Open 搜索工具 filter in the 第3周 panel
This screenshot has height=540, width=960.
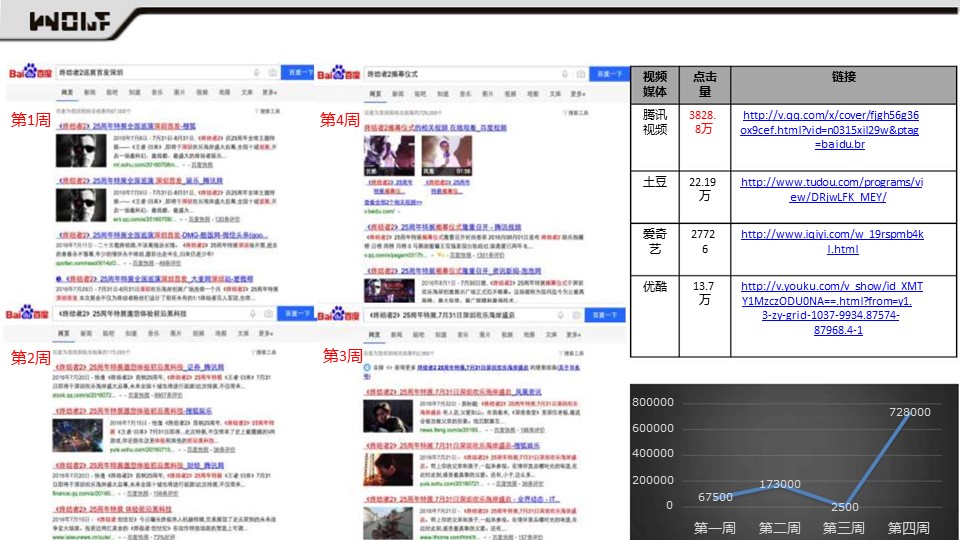[x=572, y=353]
